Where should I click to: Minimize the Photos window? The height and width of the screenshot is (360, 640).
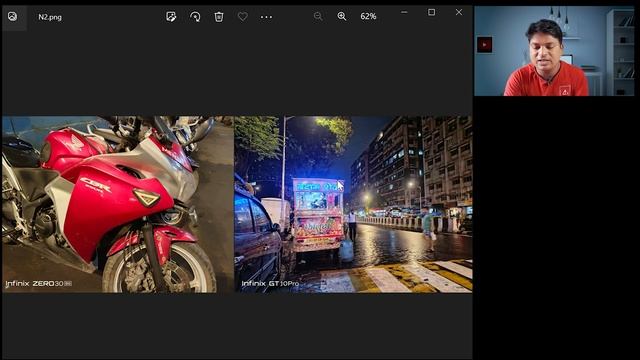tap(404, 12)
